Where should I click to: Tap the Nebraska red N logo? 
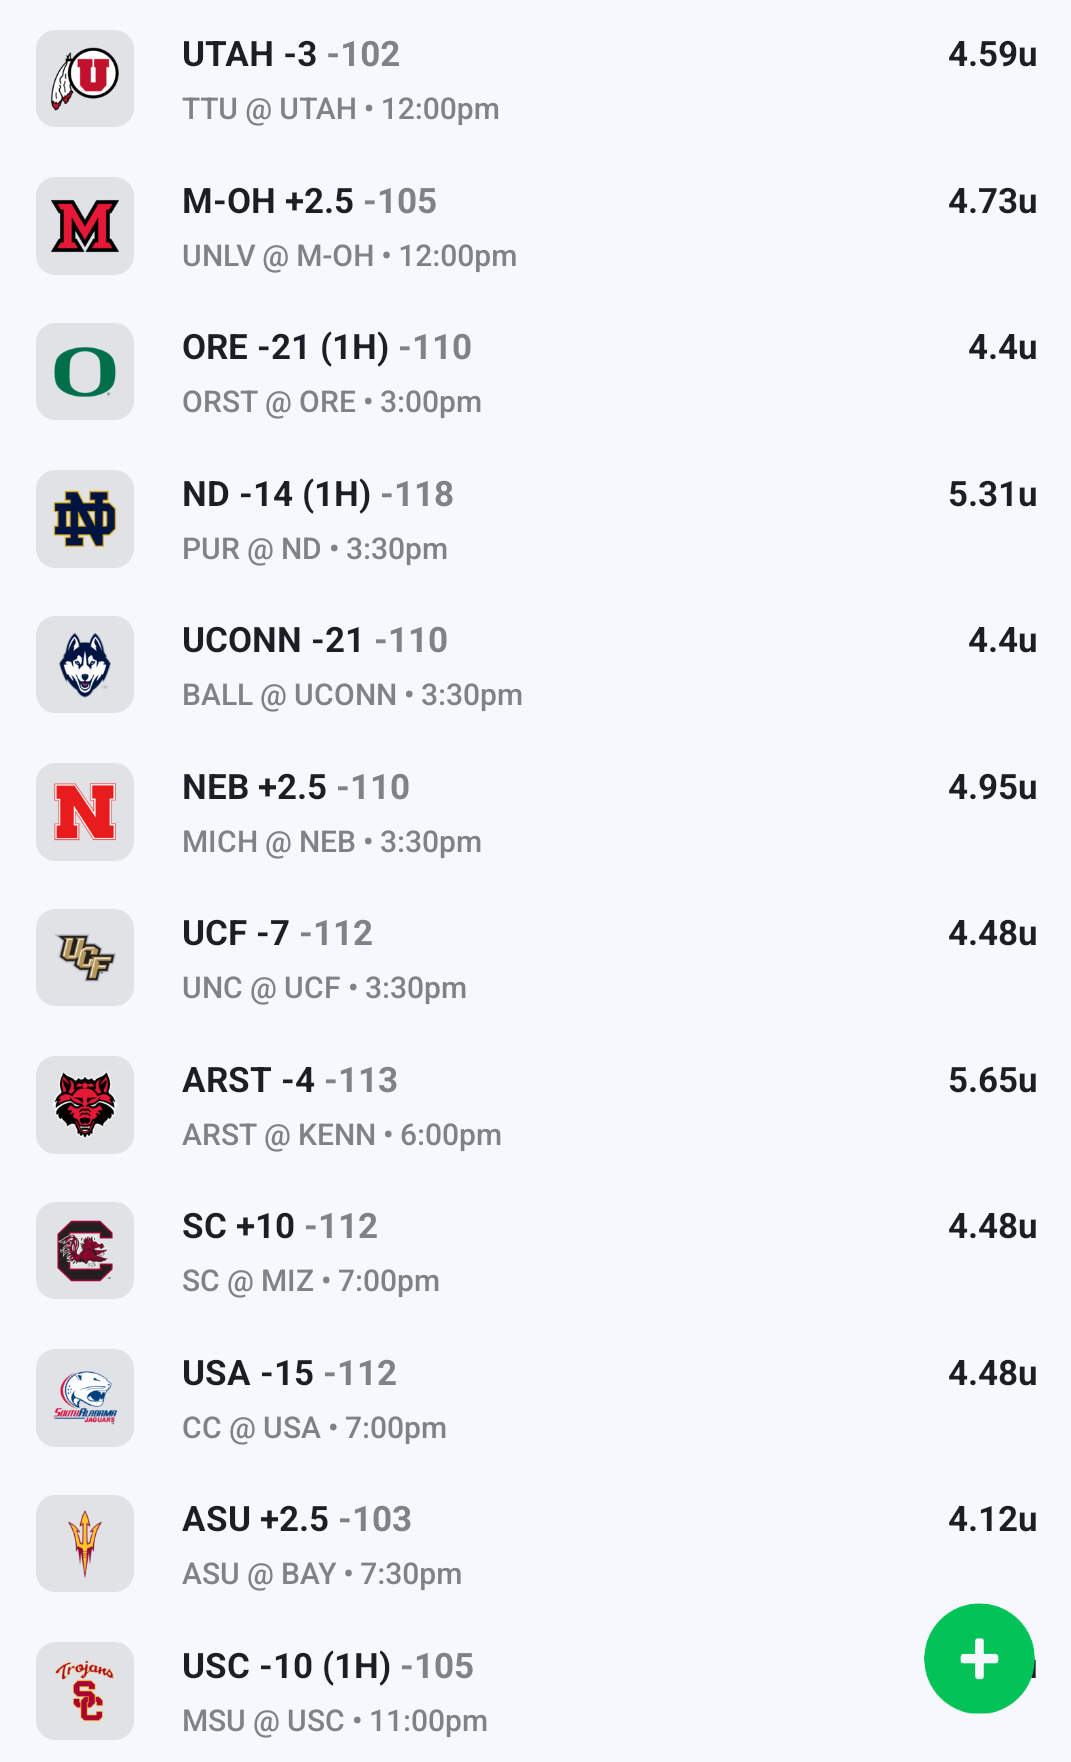pyautogui.click(x=85, y=812)
